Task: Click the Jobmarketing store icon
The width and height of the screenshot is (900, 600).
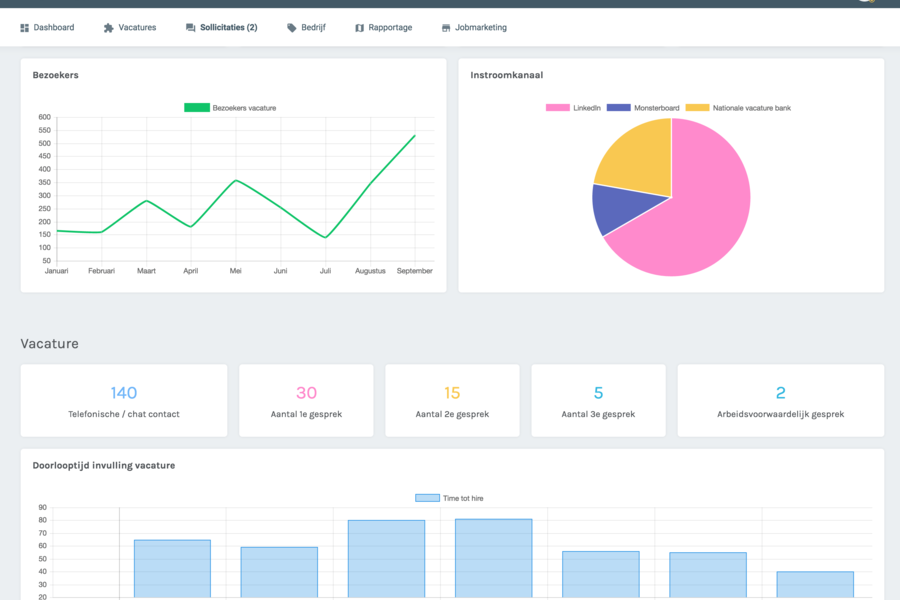Action: pyautogui.click(x=446, y=28)
